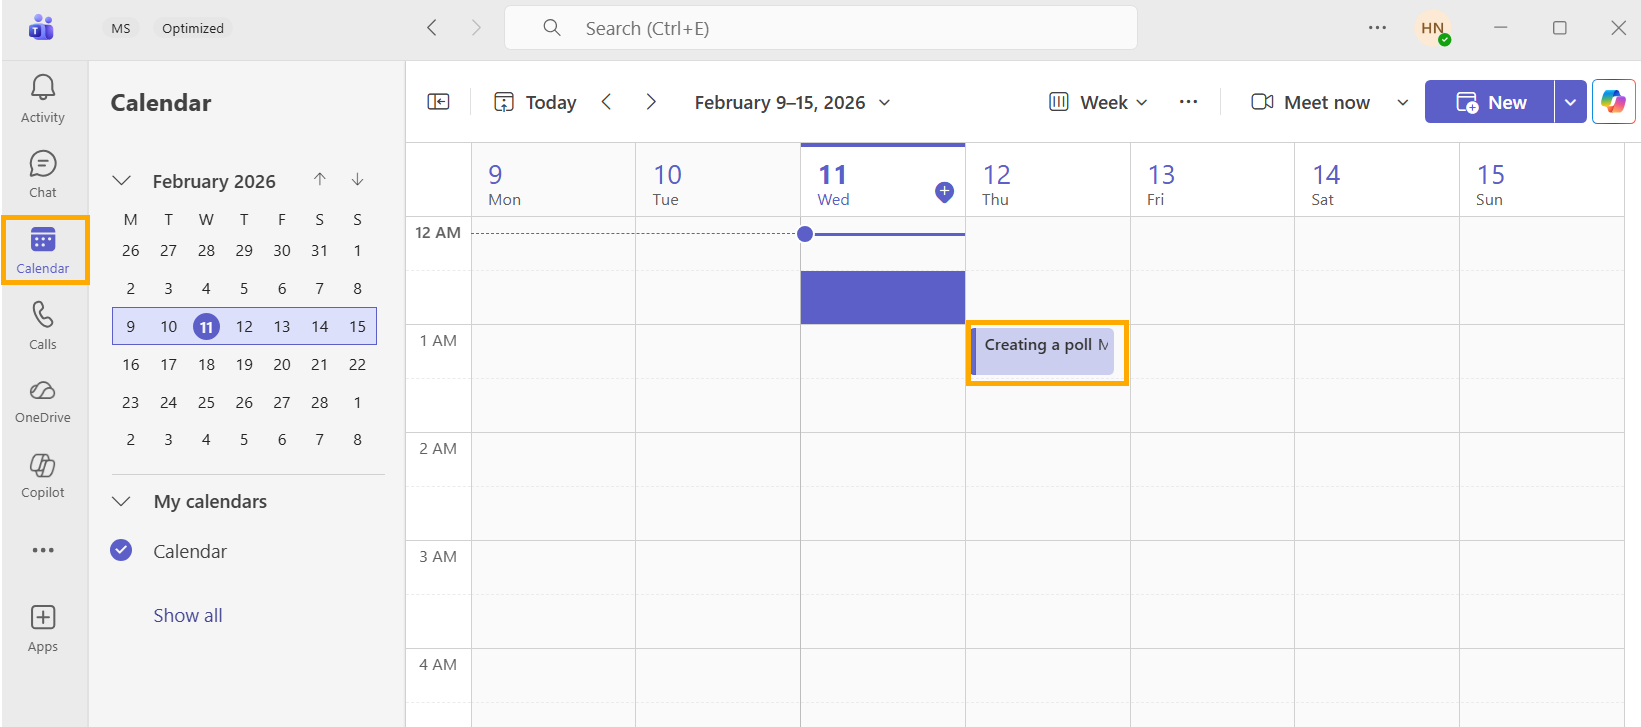Select date 25 in mini calendar

tap(206, 402)
